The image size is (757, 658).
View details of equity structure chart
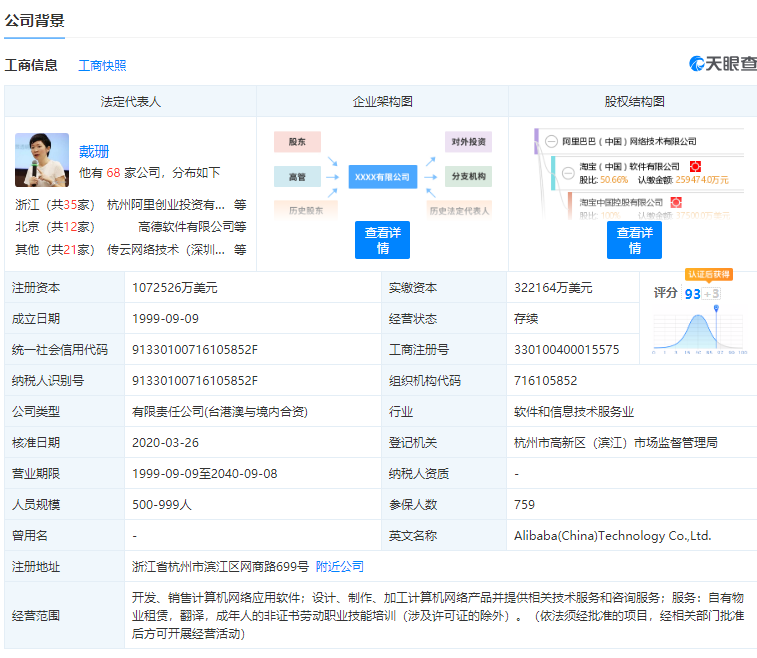pos(634,240)
